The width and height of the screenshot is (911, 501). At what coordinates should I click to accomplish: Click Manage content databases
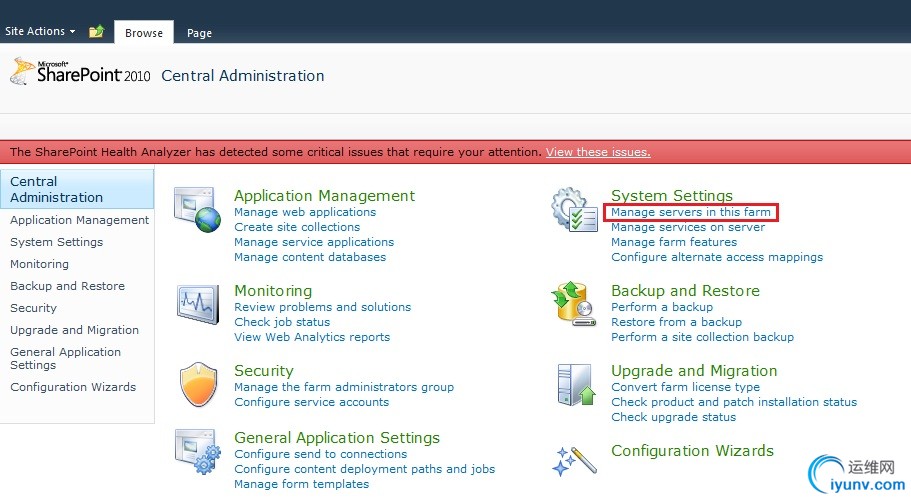coord(310,257)
